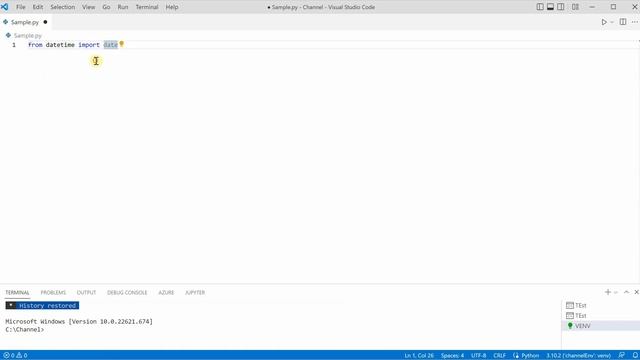Select the second TEst terminal
640x360 pixels.
pyautogui.click(x=600, y=316)
